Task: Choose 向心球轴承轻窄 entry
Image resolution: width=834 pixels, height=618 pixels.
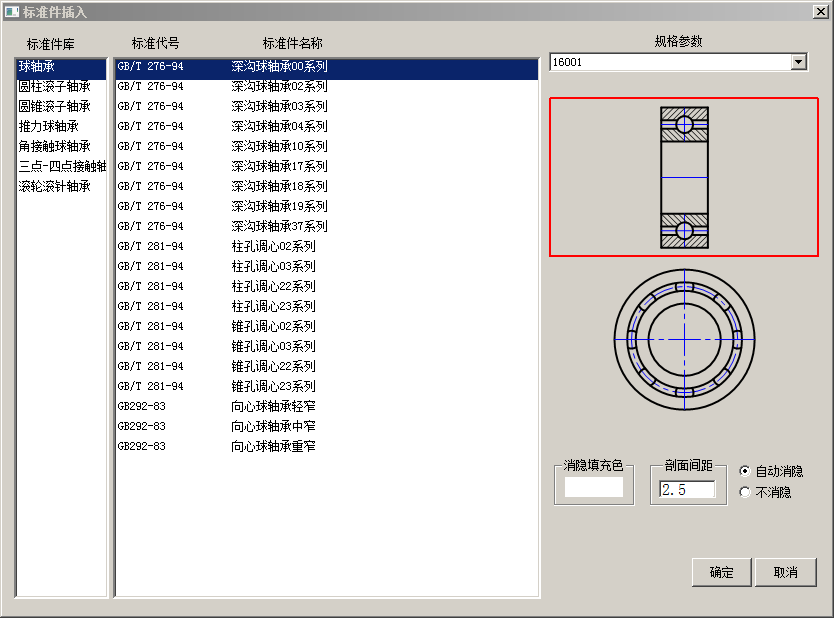Action: click(327, 407)
